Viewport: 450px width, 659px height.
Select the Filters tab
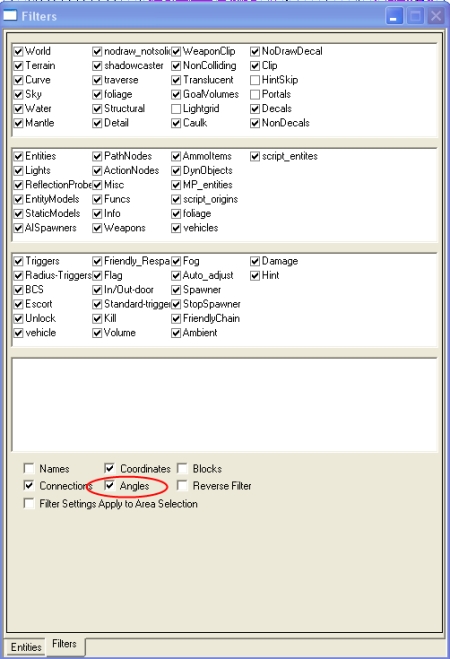[x=64, y=644]
